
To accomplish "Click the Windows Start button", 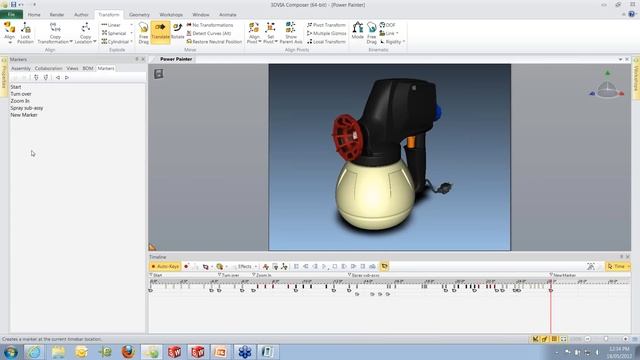I will click(11, 352).
